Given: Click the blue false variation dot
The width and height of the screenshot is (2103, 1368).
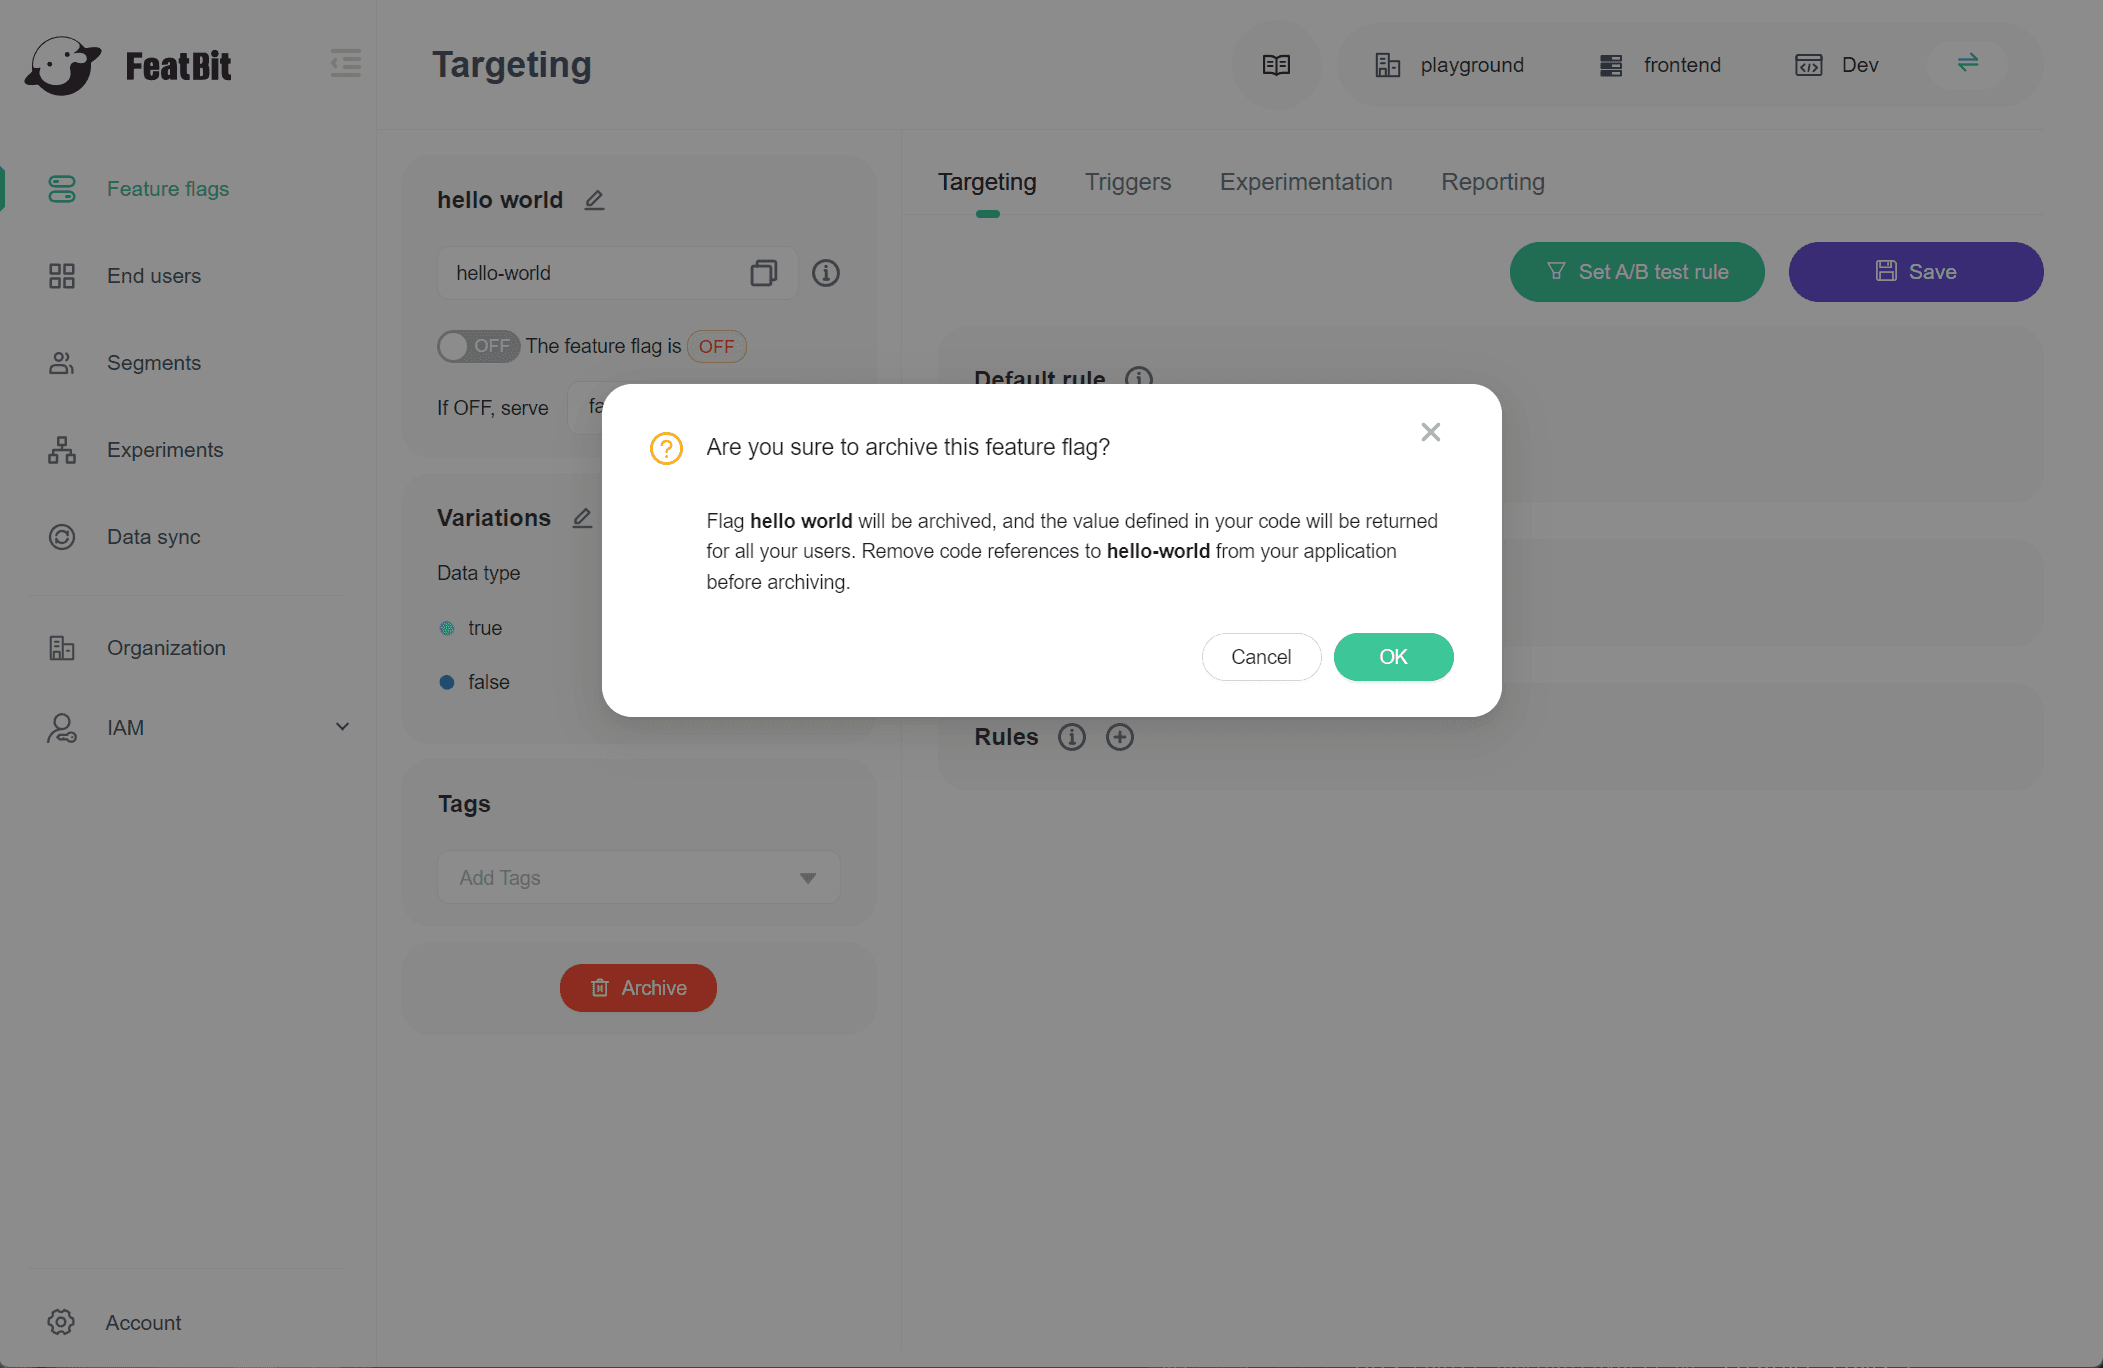Looking at the screenshot, I should coord(447,682).
